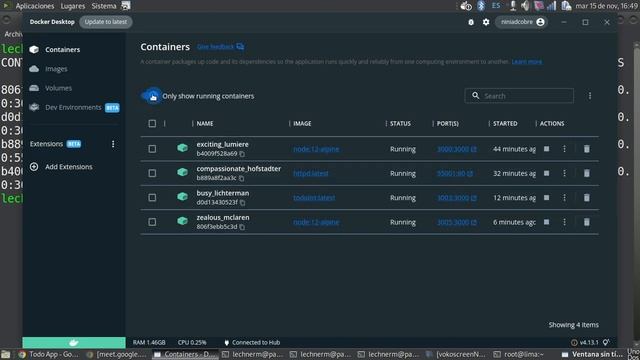Click the Update to latest button

coord(106,22)
